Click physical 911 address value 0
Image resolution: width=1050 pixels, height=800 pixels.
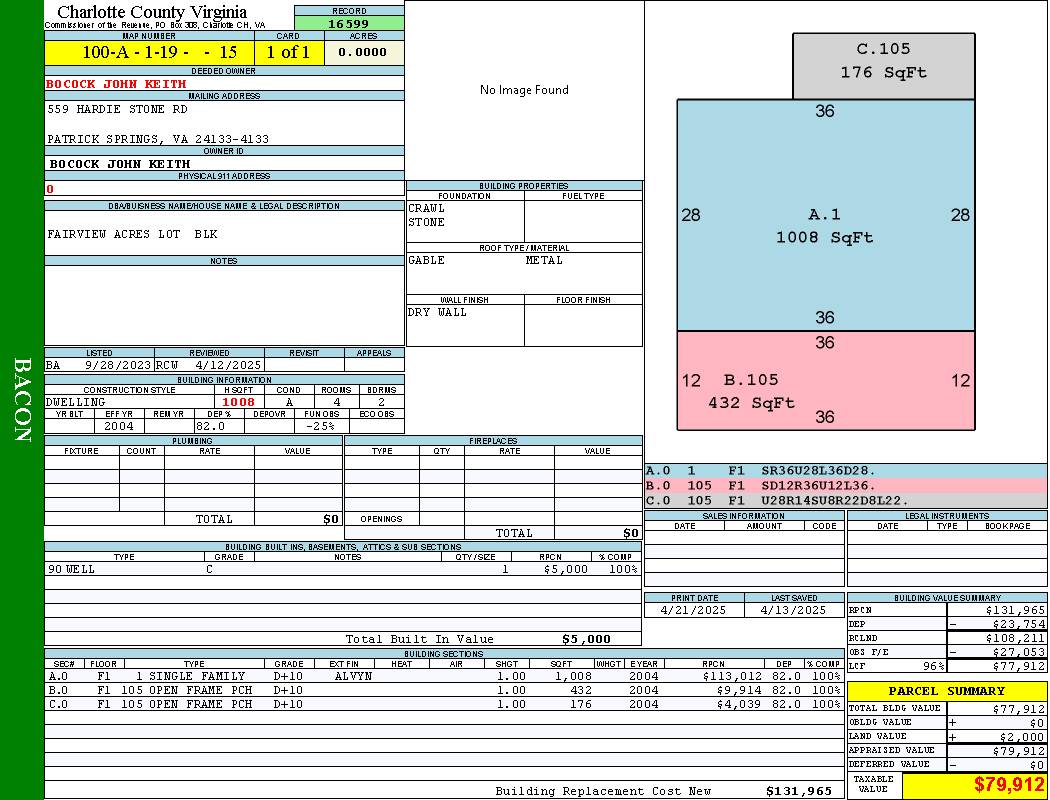50,189
